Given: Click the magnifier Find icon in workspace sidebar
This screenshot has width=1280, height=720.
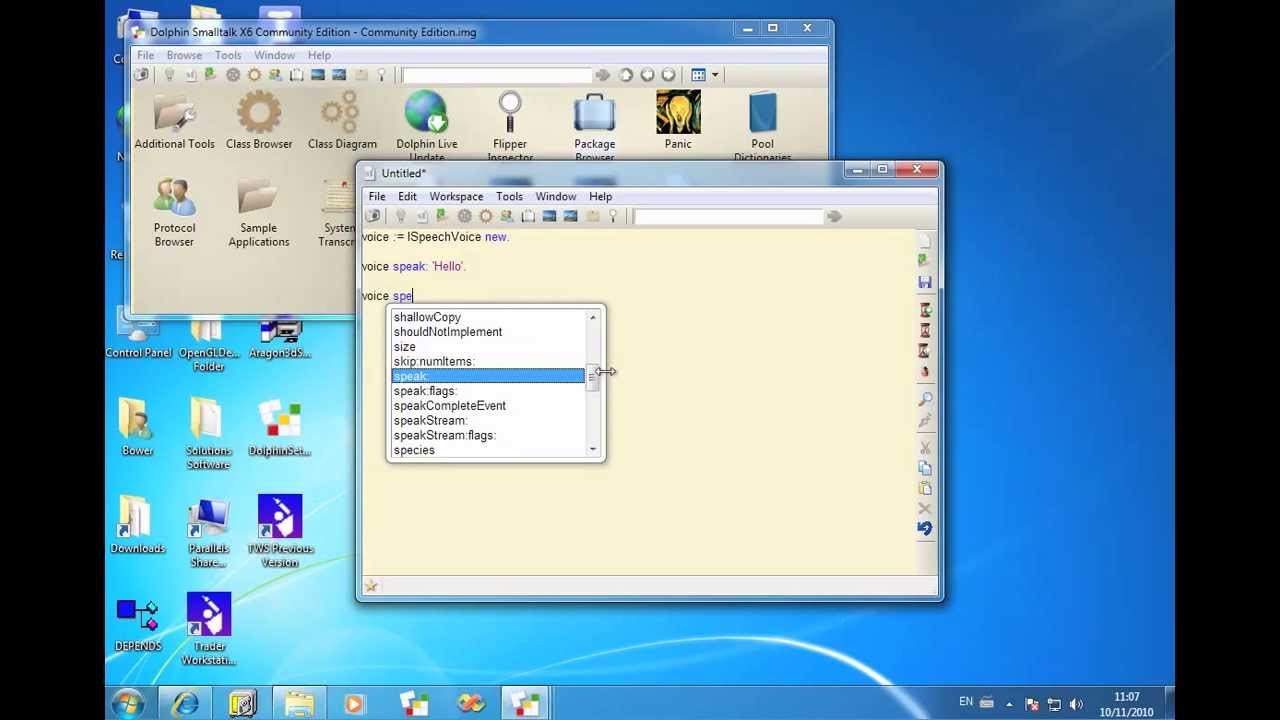Looking at the screenshot, I should click(925, 399).
